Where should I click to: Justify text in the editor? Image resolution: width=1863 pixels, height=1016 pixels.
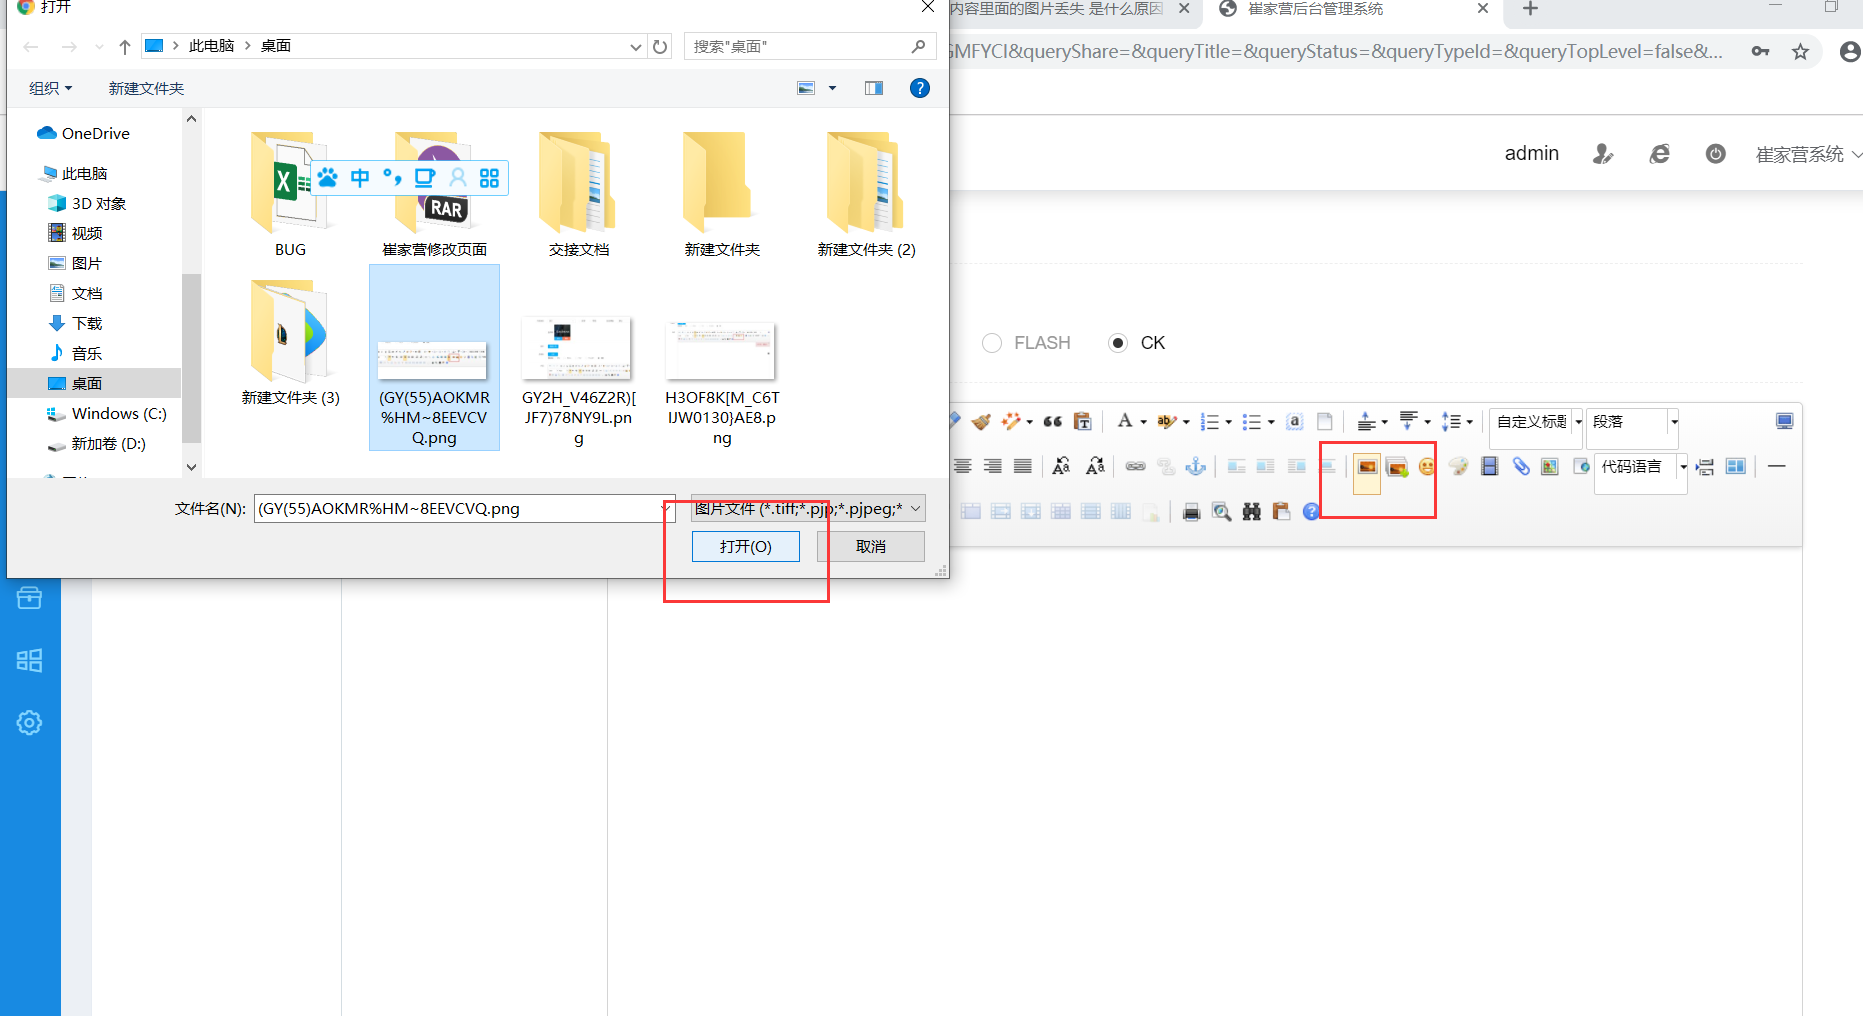click(x=1022, y=467)
